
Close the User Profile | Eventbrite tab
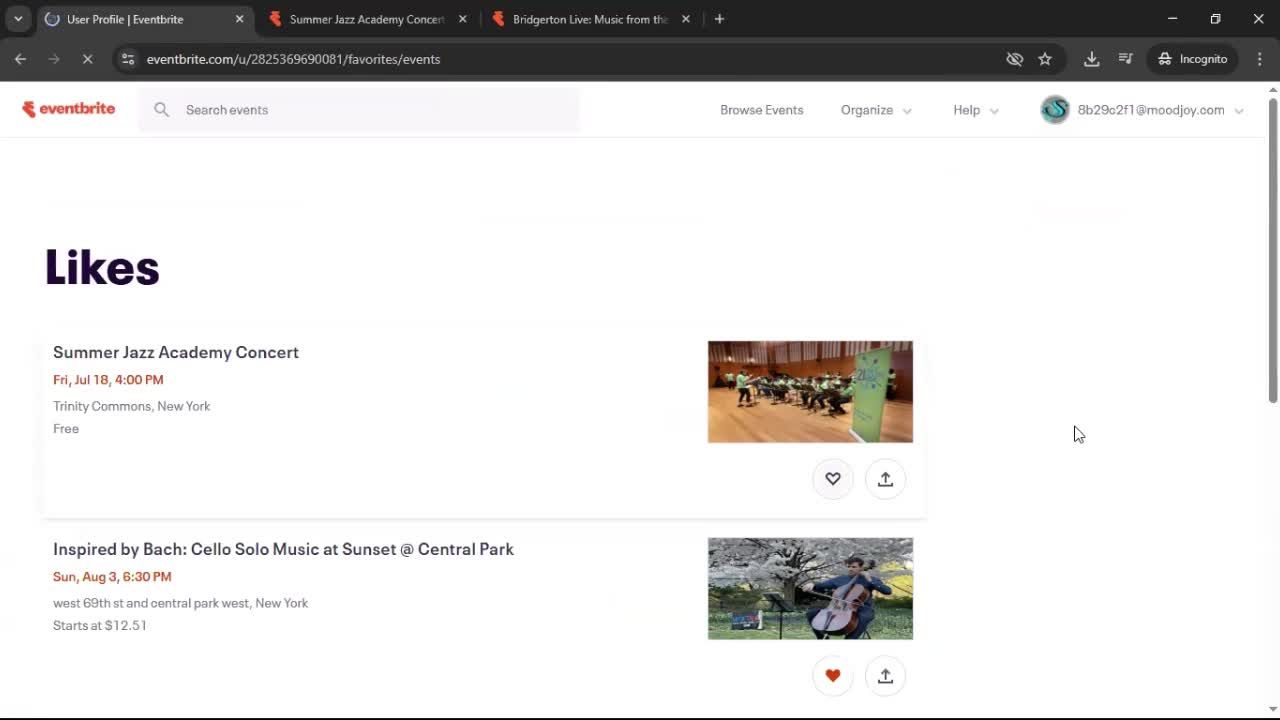[239, 19]
